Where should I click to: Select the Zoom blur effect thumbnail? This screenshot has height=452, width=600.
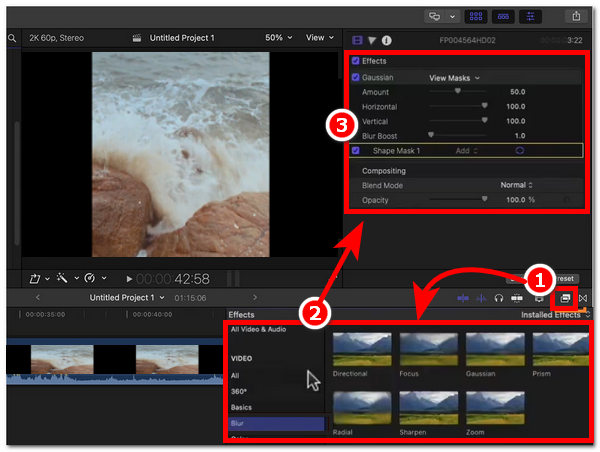click(x=495, y=408)
